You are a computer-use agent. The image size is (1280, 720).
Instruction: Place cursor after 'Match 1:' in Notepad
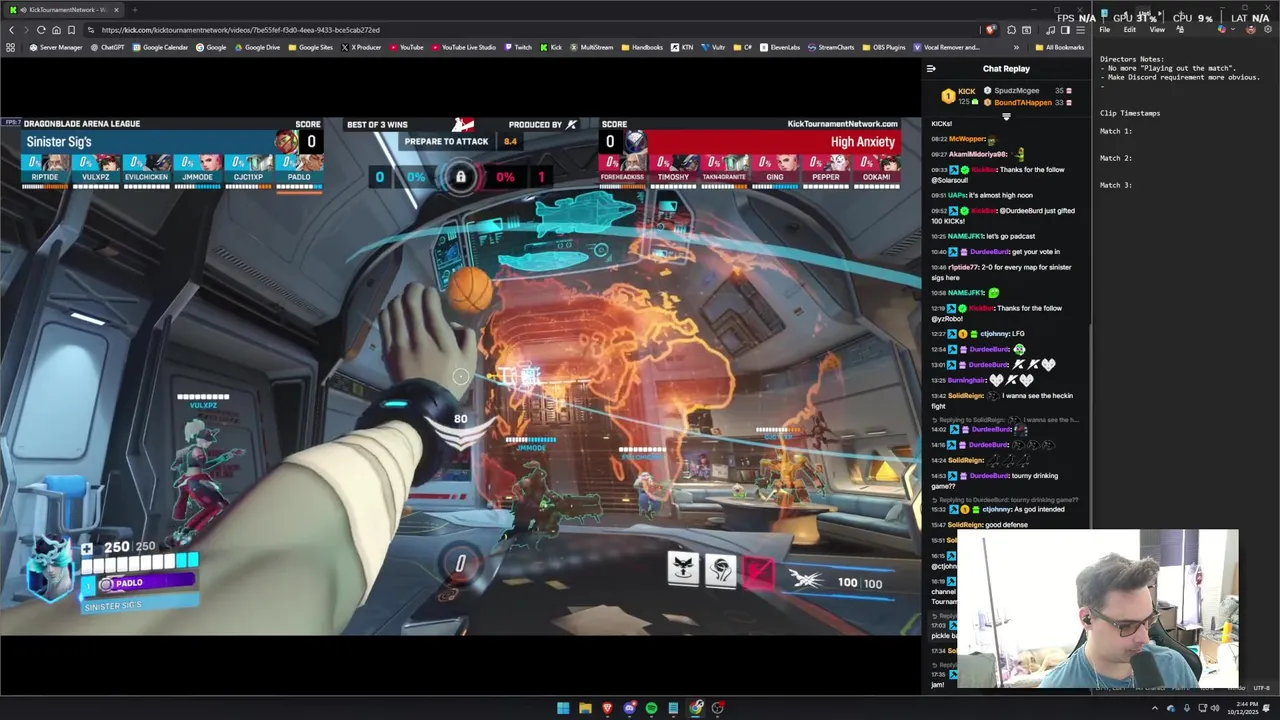tap(1134, 131)
